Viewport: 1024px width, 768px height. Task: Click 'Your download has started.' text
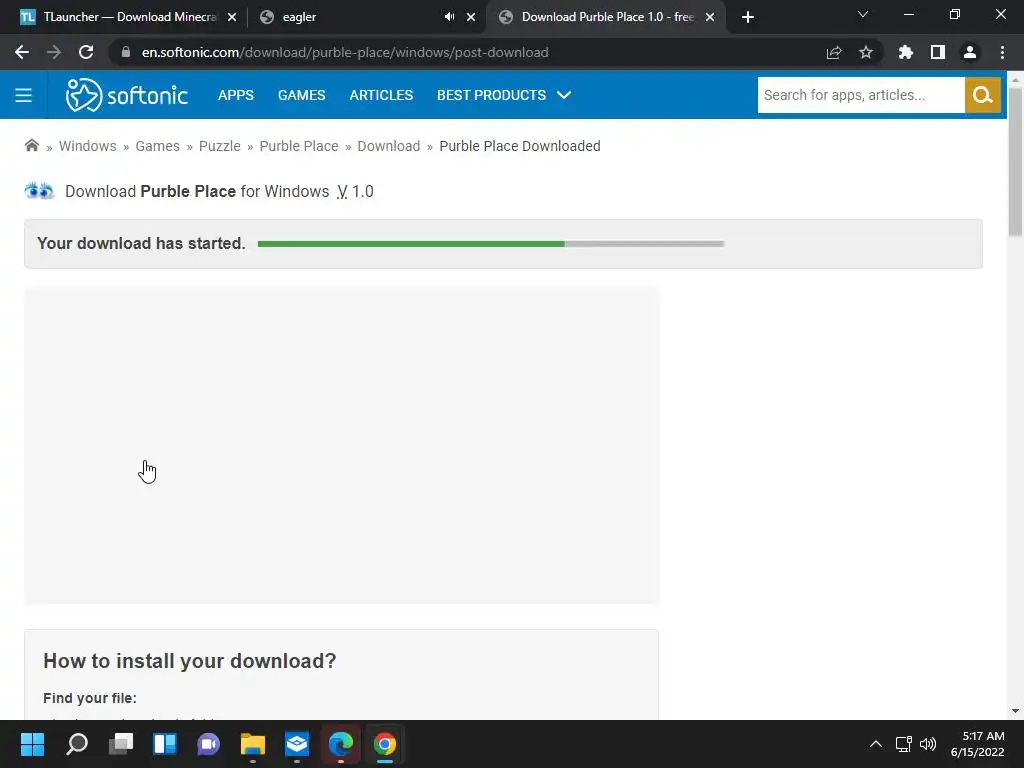pos(141,244)
